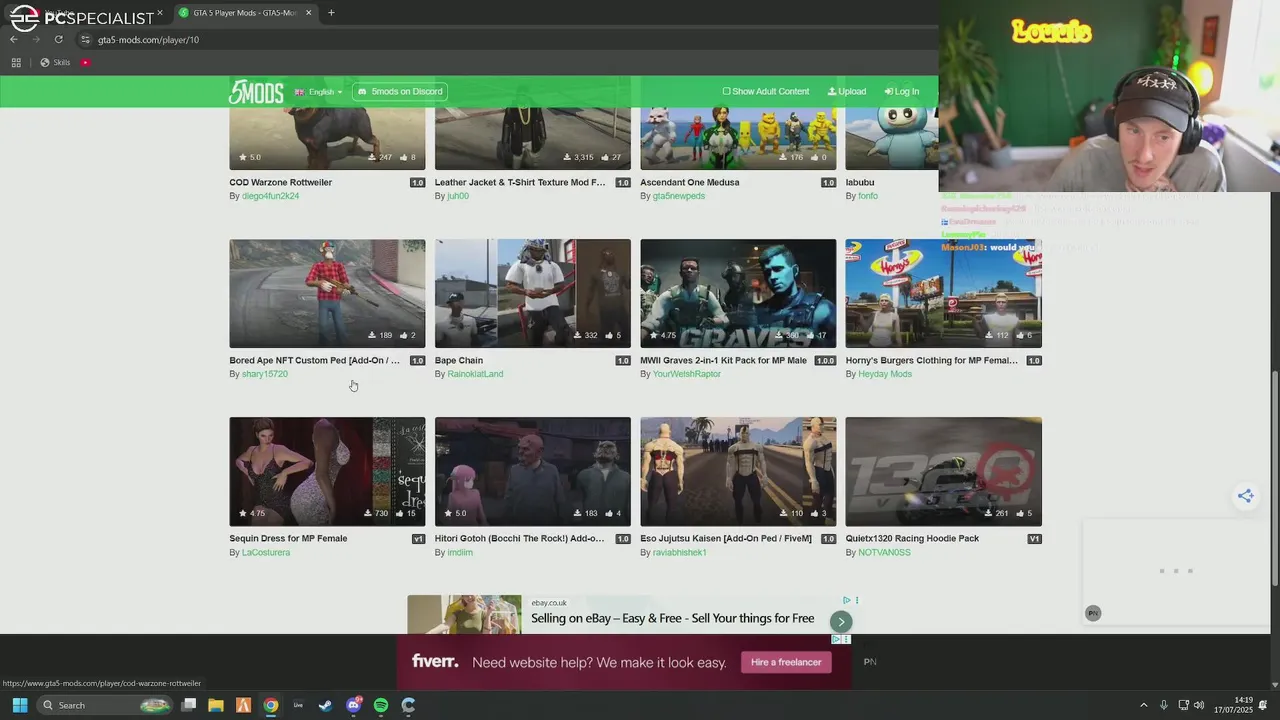Click the taskbar Search box

coord(105,705)
